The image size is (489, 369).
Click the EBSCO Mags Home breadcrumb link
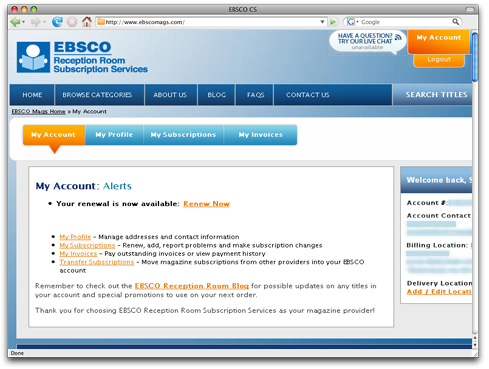point(38,111)
